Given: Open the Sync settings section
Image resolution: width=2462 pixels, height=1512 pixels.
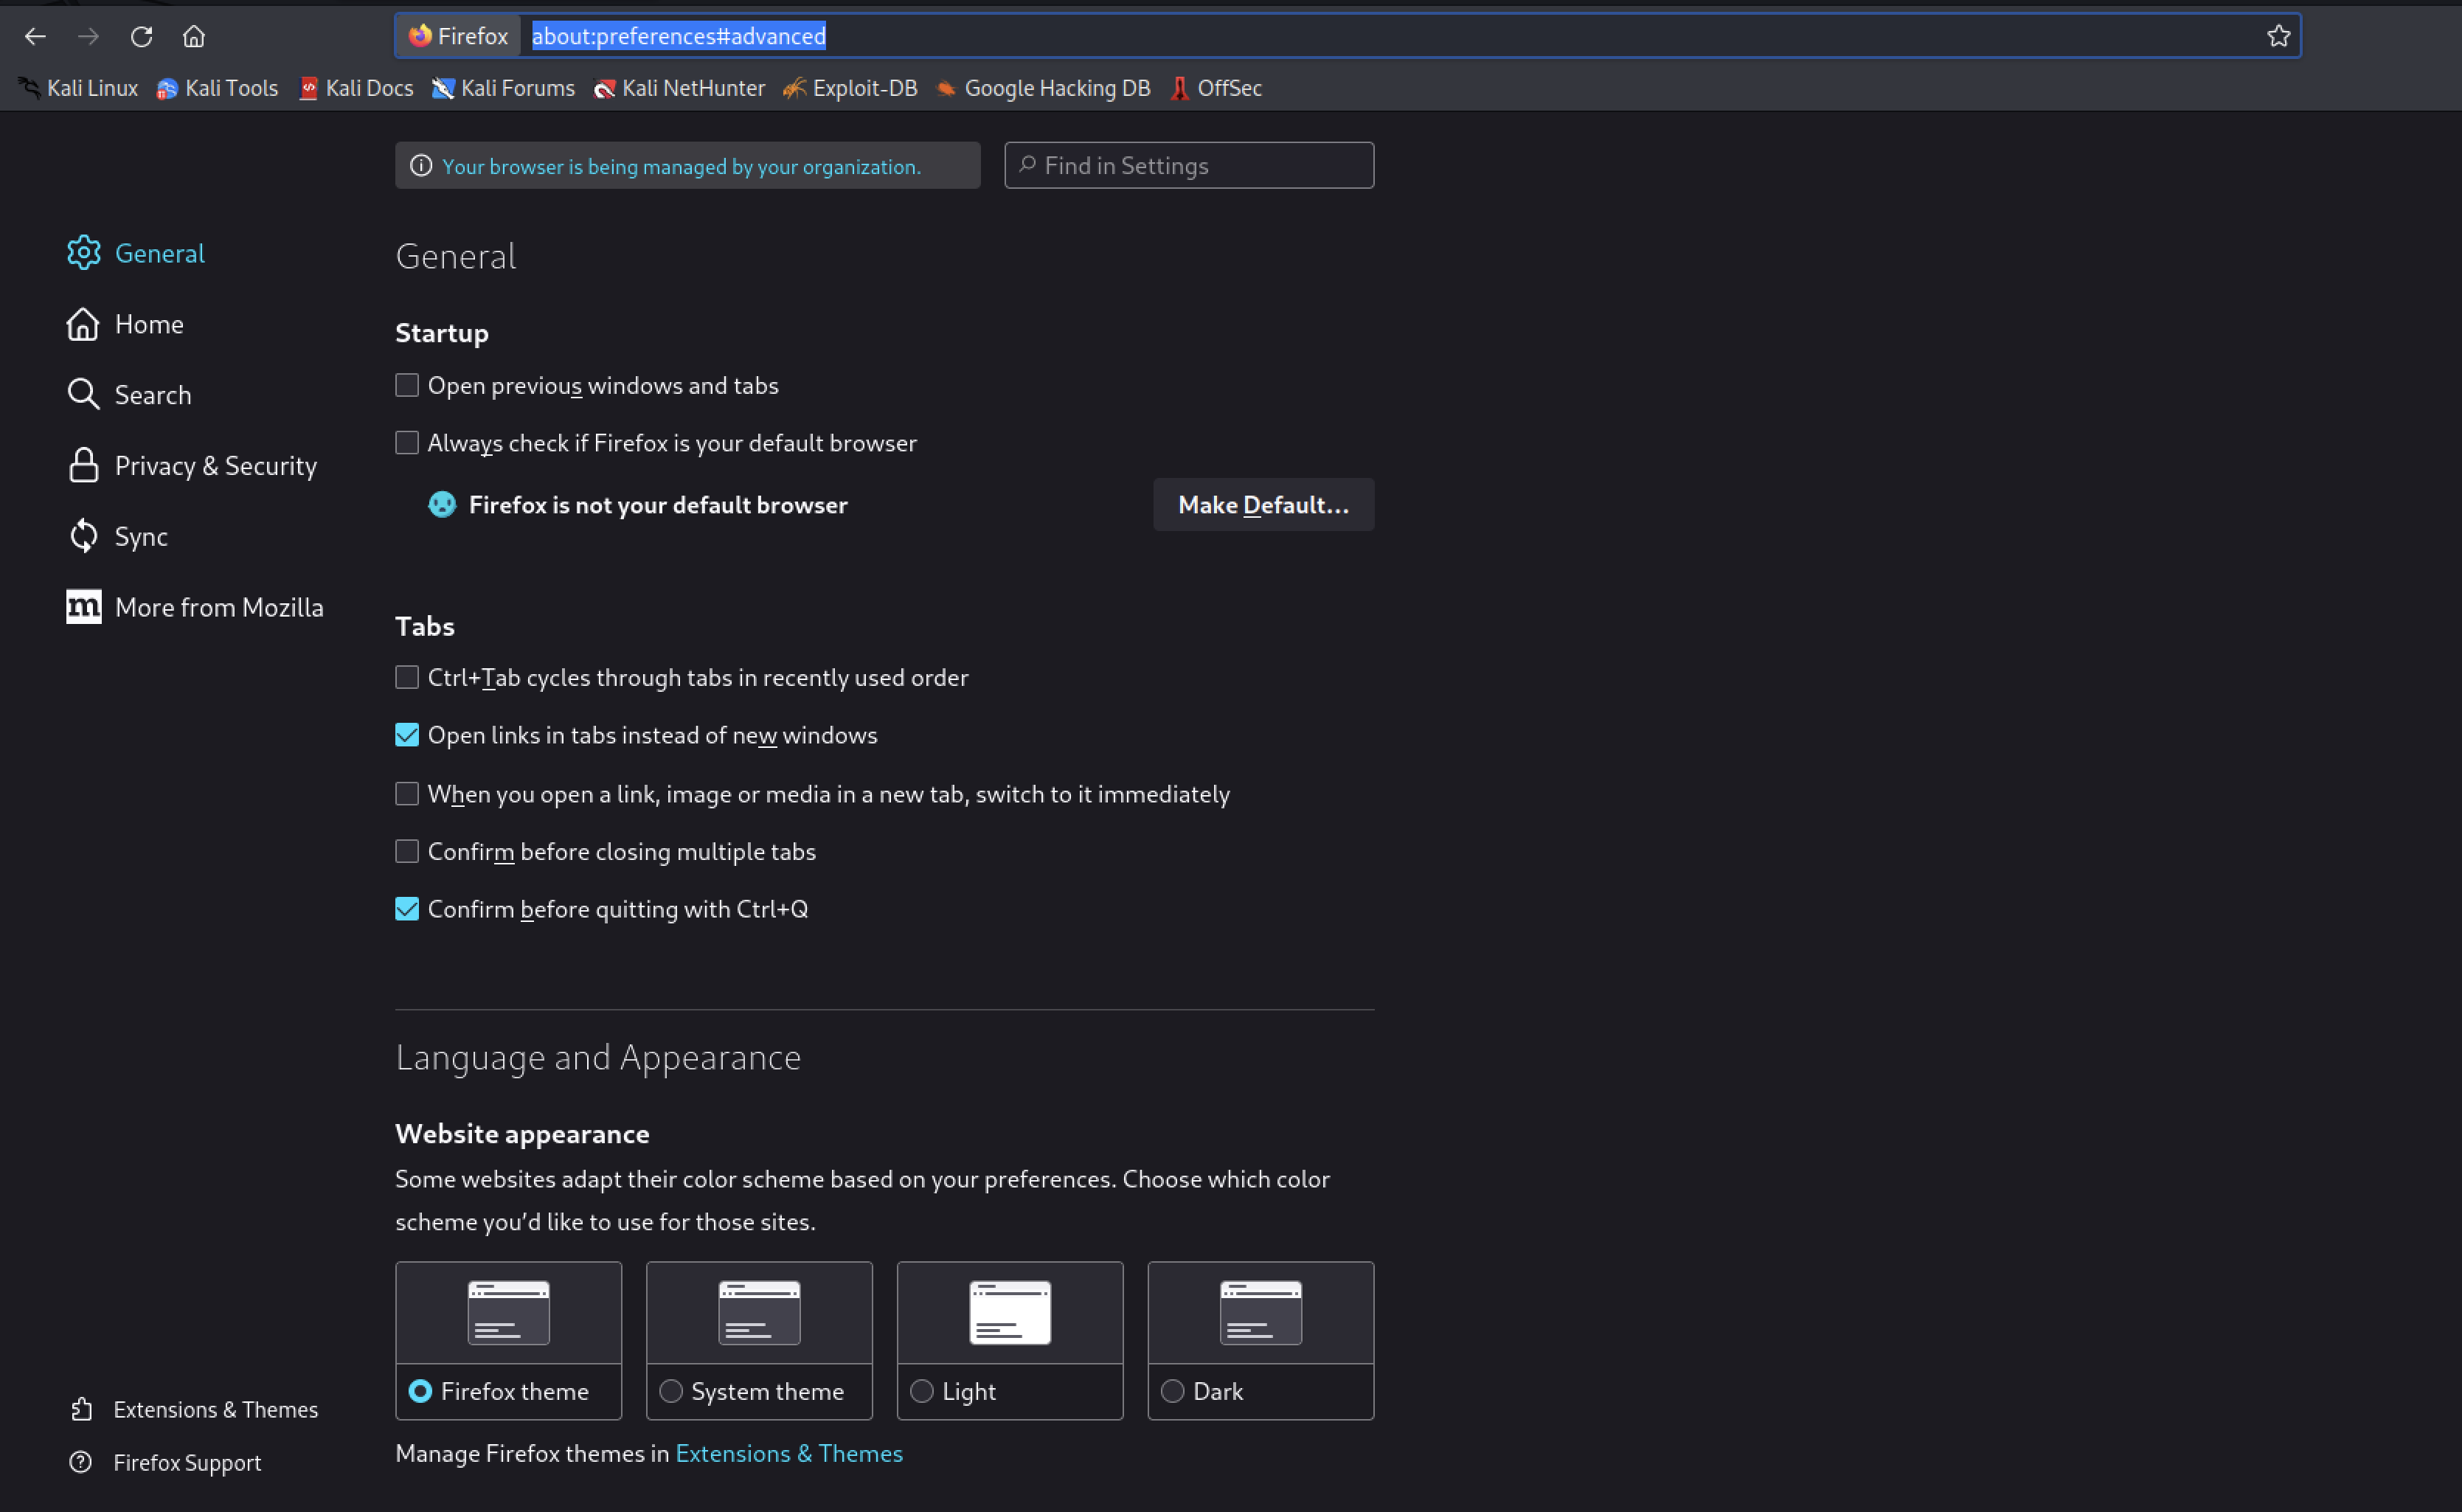Looking at the screenshot, I should [141, 536].
